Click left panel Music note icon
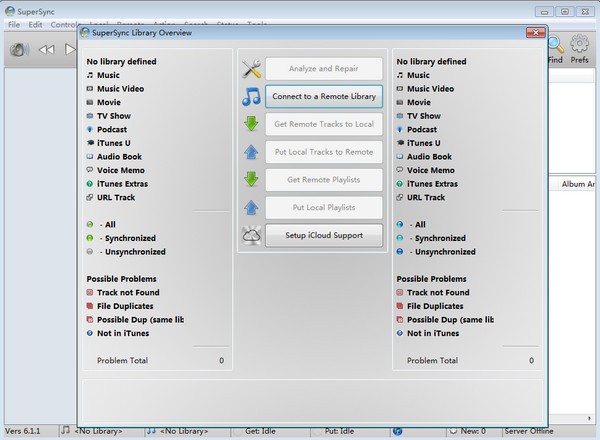This screenshot has width=600, height=440. pos(90,75)
